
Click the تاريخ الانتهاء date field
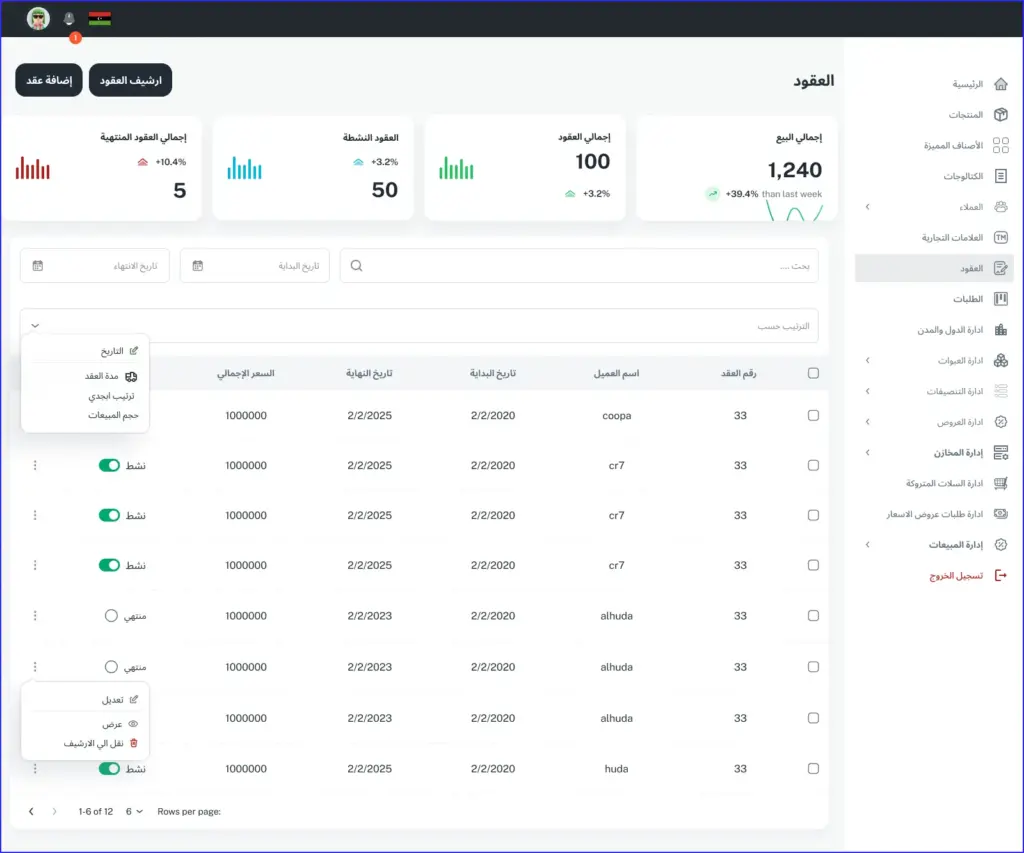coord(95,266)
